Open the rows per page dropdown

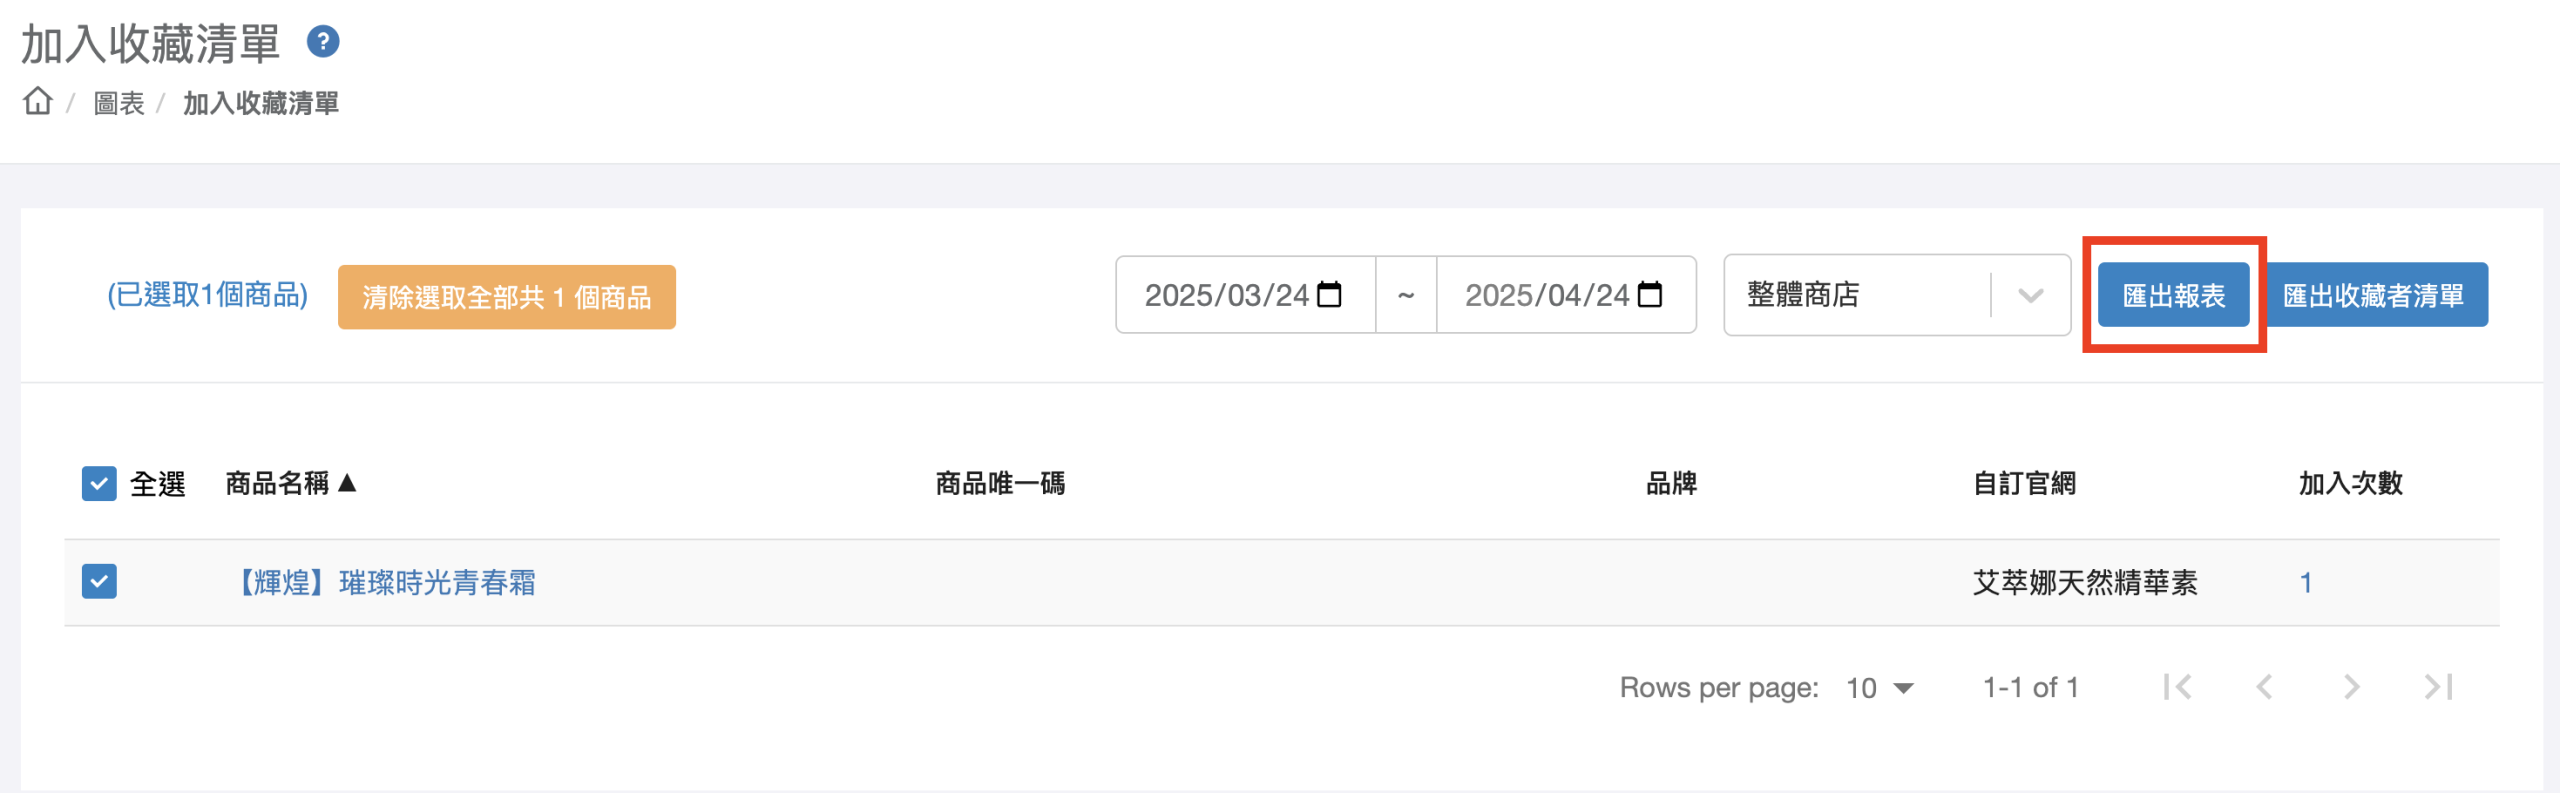click(1879, 688)
